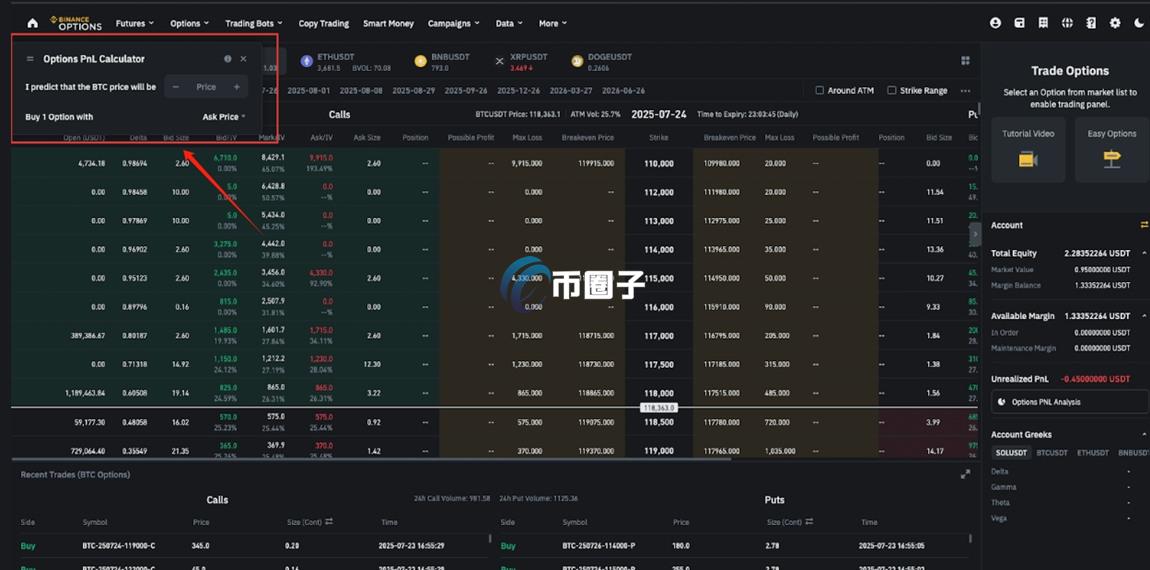Toggle Puts Size (Cont) unit switch
This screenshot has width=1150, height=570.
pos(809,522)
